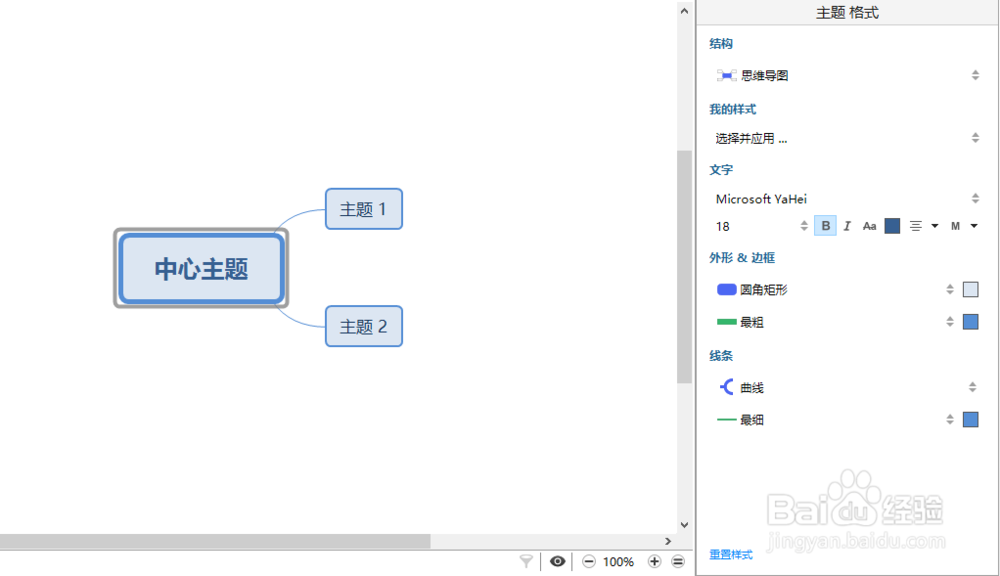Change the font size 18 stepper
The image size is (1000, 576).
(804, 226)
